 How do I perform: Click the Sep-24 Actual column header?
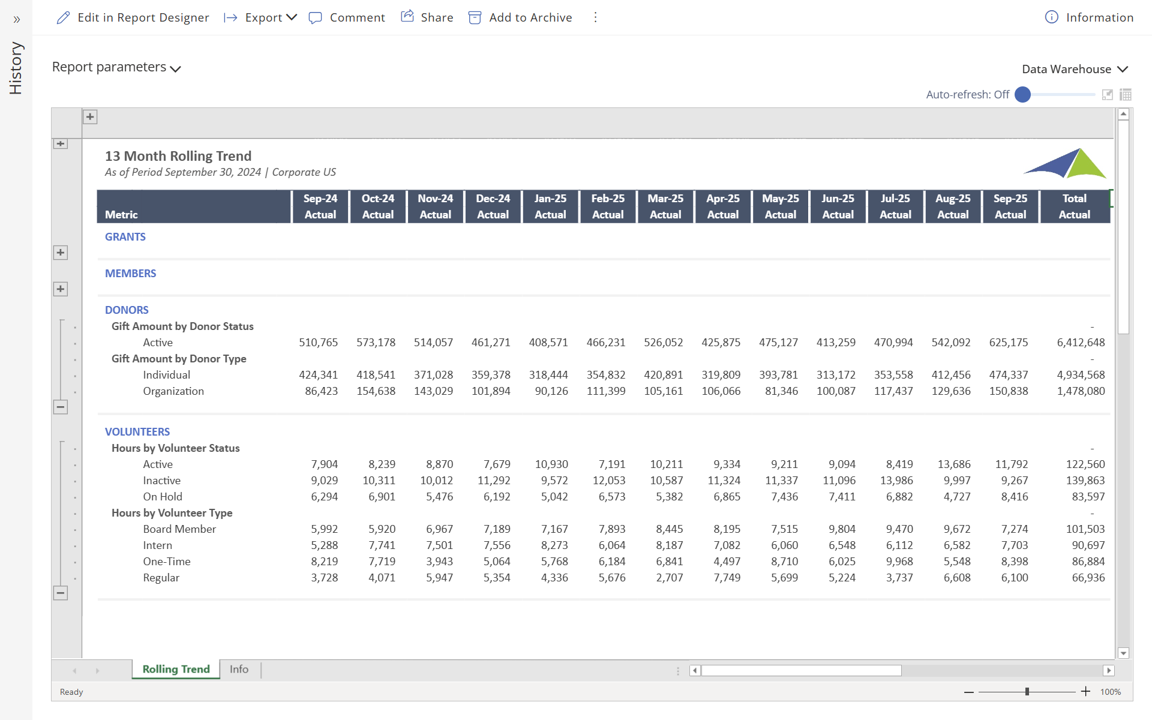pos(320,206)
